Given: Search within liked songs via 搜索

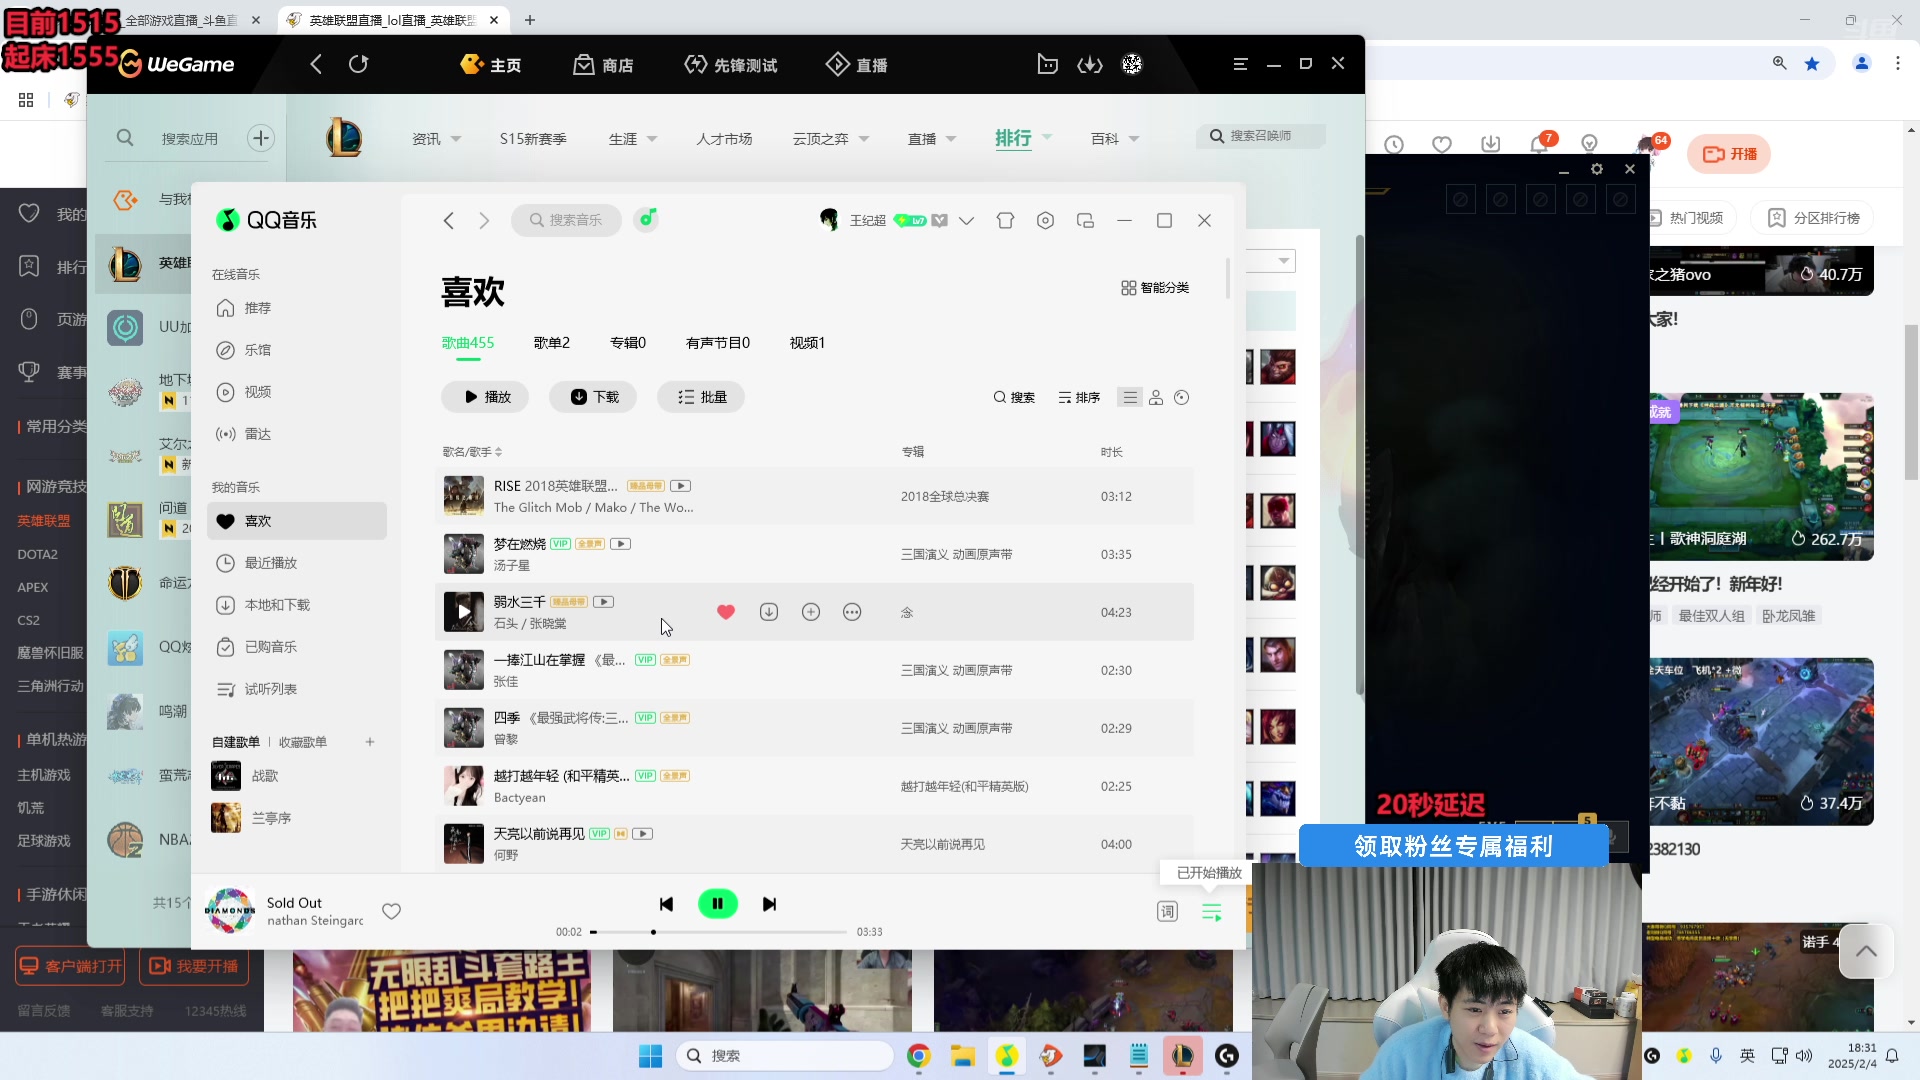Looking at the screenshot, I should click(x=1014, y=398).
